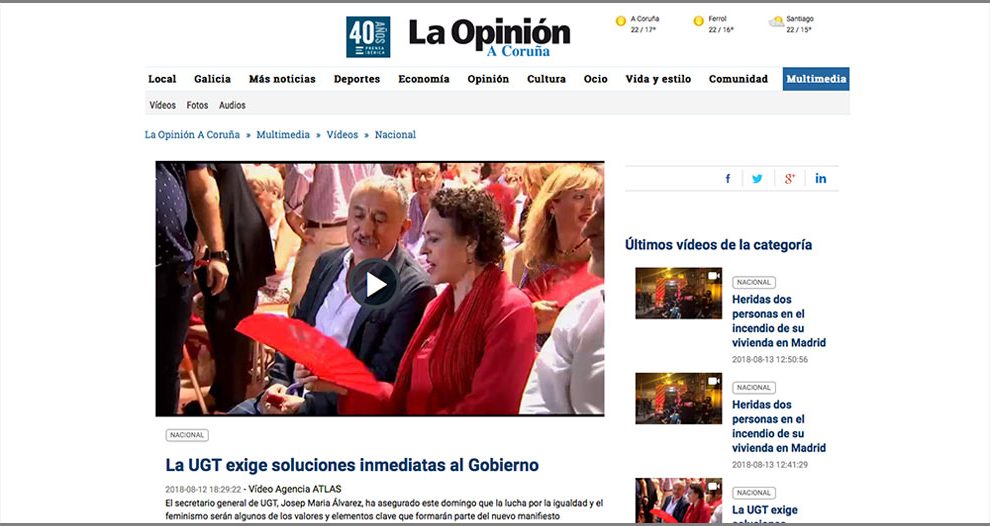Open the Deportes menu

pyautogui.click(x=357, y=79)
